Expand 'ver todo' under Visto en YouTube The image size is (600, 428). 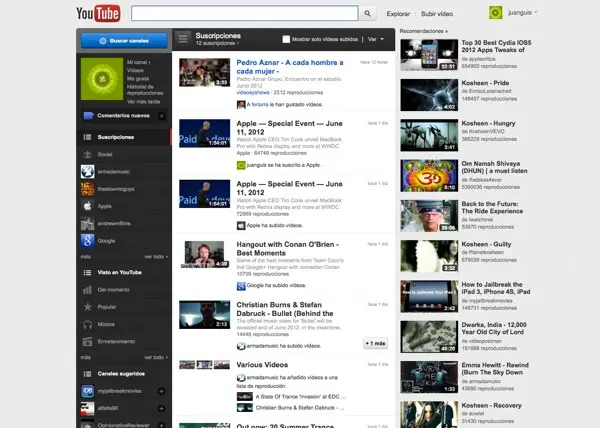coord(156,357)
